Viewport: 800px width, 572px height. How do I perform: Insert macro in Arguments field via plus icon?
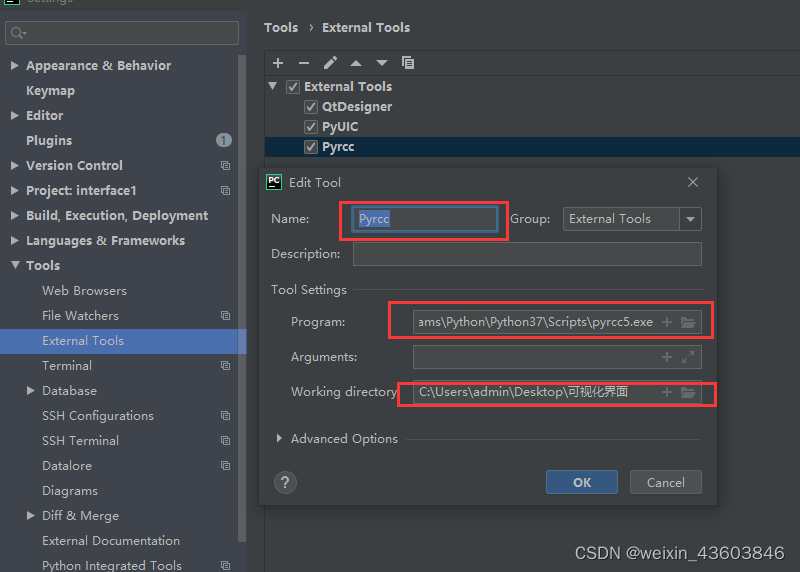click(666, 357)
